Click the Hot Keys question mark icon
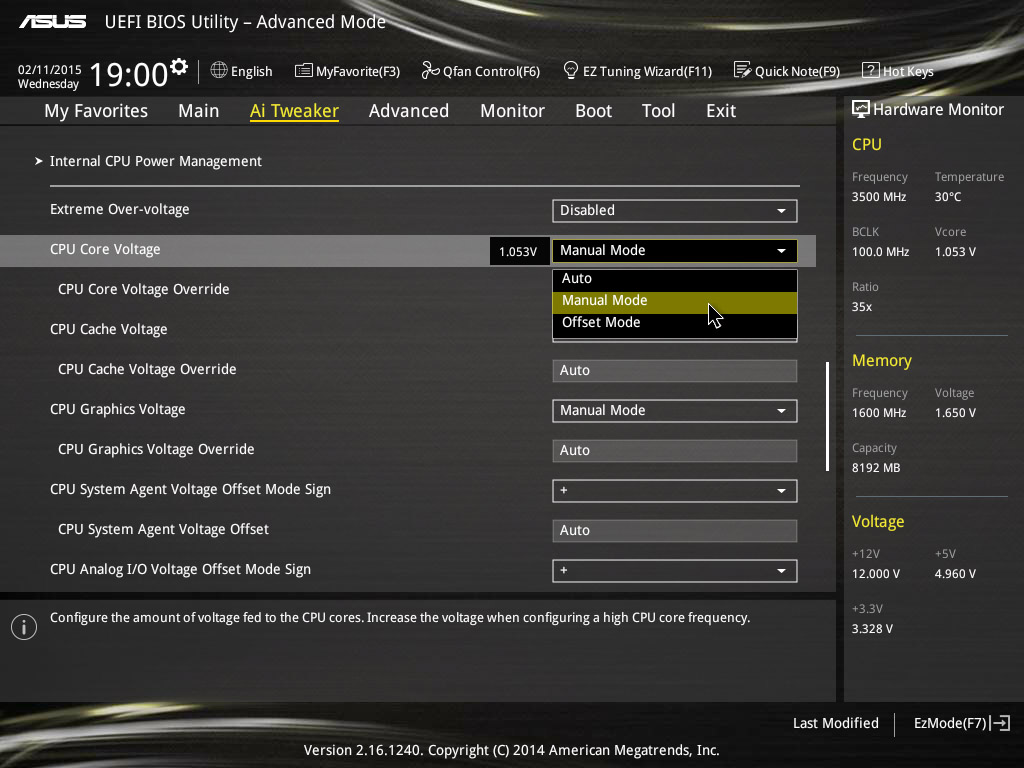This screenshot has width=1024, height=768. (x=871, y=71)
